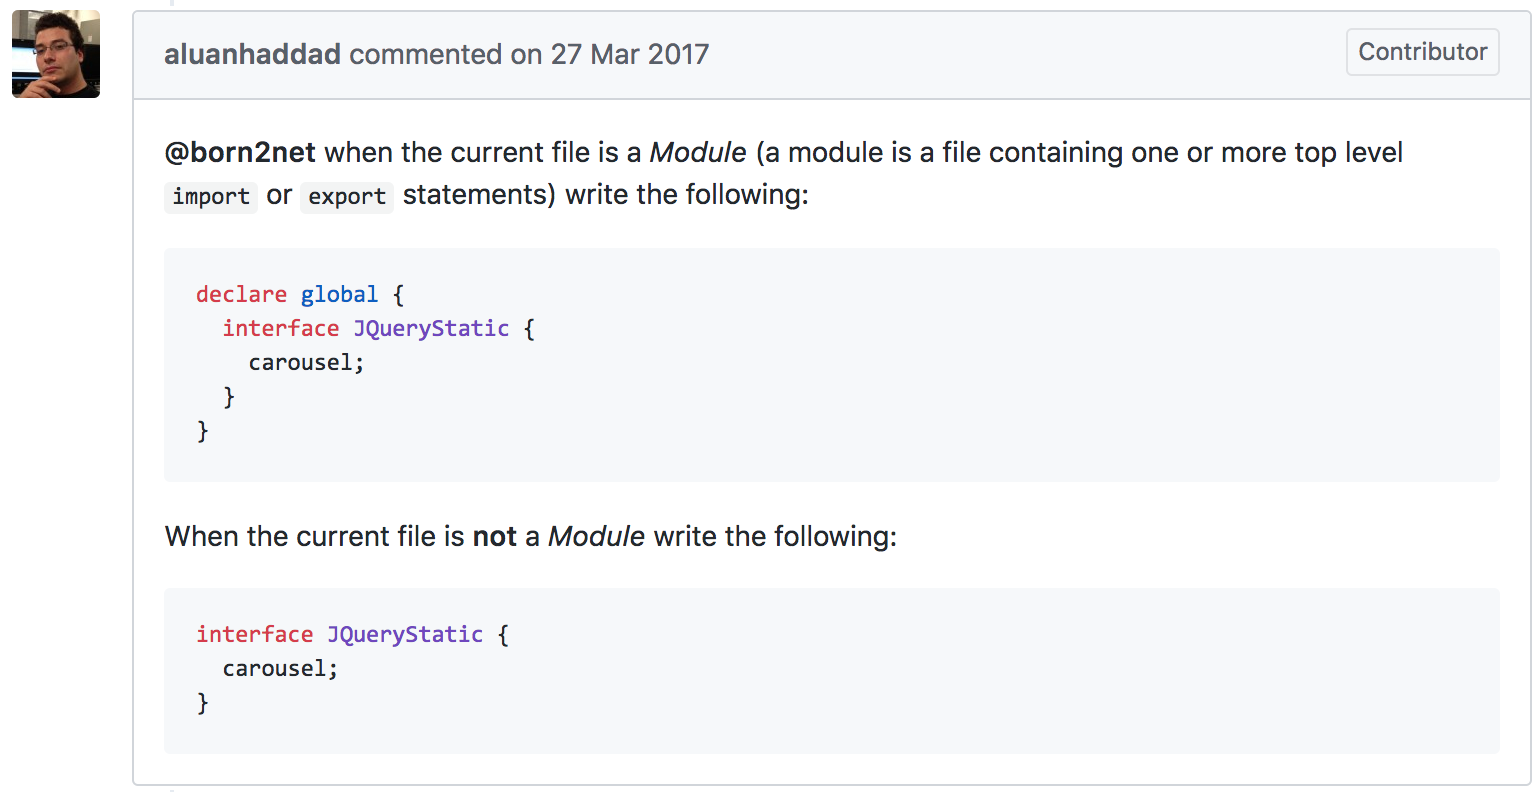
Task: Click the closing brace of second code block
Action: pyautogui.click(x=203, y=703)
